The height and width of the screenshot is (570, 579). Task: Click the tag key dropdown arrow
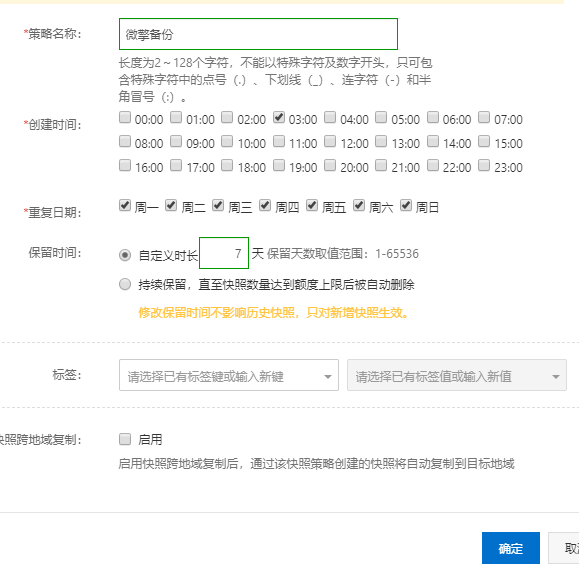(x=328, y=377)
